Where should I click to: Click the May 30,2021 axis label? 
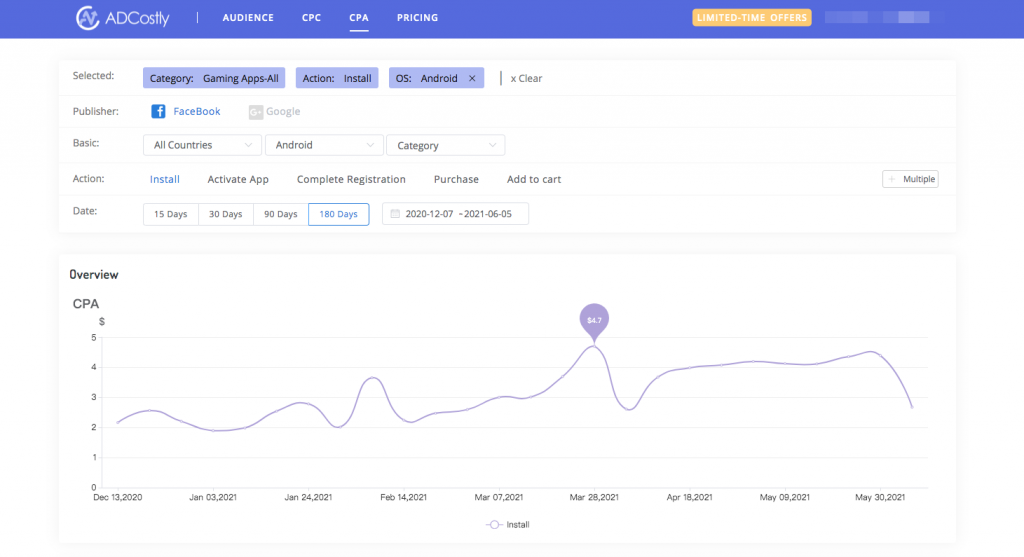click(x=880, y=497)
